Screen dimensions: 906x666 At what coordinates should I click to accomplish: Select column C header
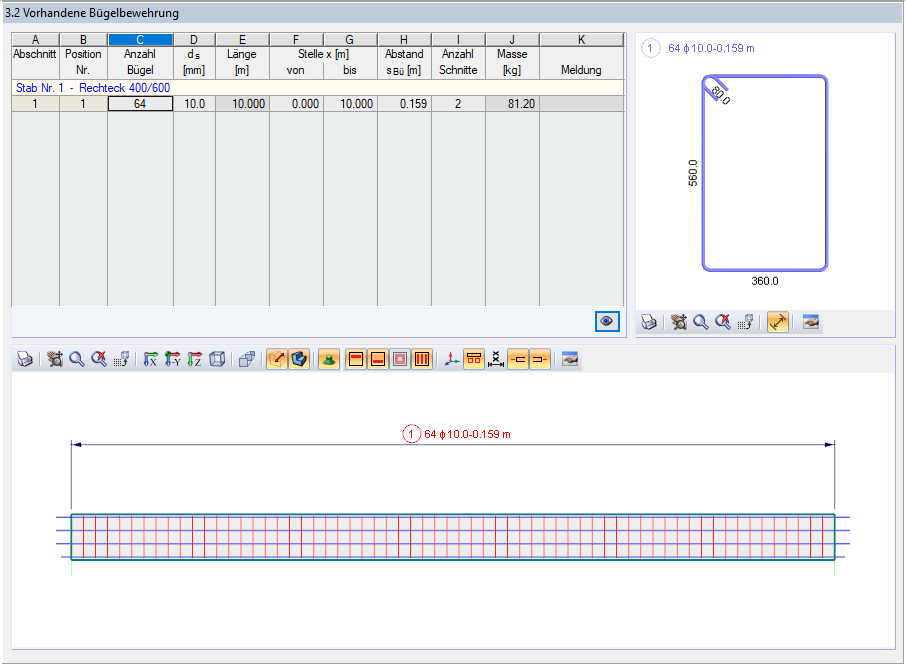[140, 39]
